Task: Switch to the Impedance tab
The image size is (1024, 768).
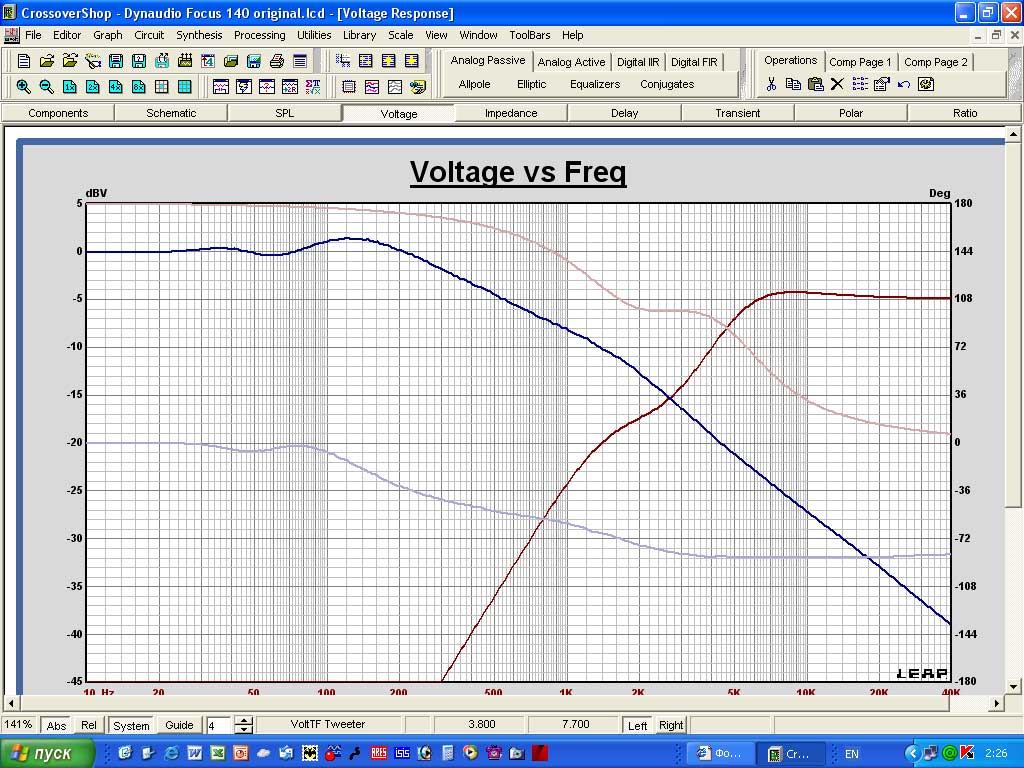Action: [511, 113]
